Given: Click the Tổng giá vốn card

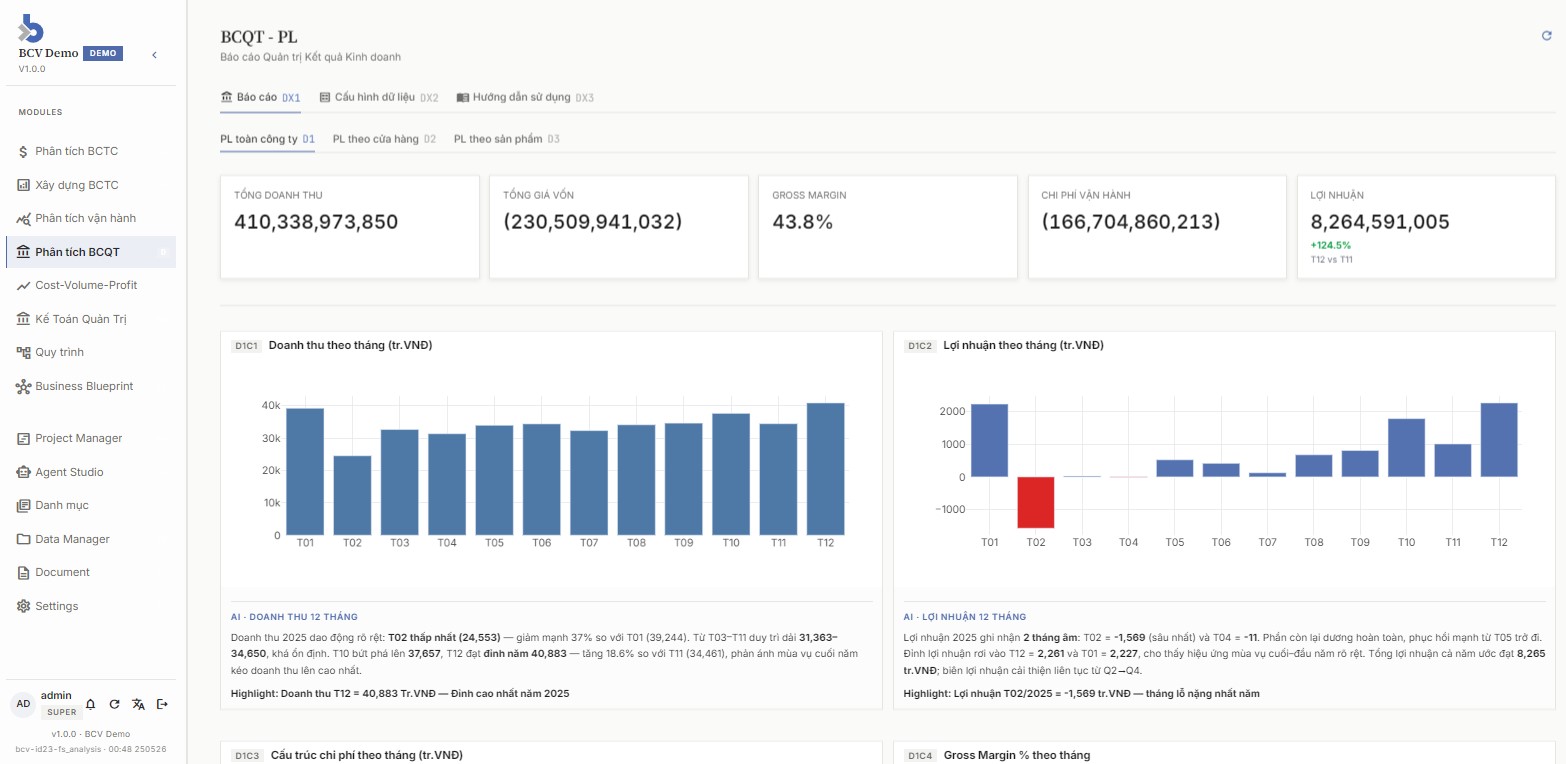Looking at the screenshot, I should click(x=618, y=227).
